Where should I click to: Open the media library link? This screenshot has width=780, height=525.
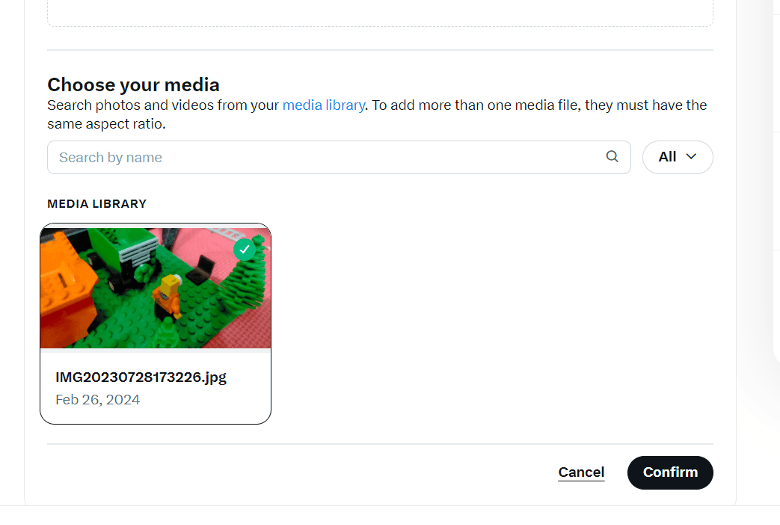coord(324,105)
